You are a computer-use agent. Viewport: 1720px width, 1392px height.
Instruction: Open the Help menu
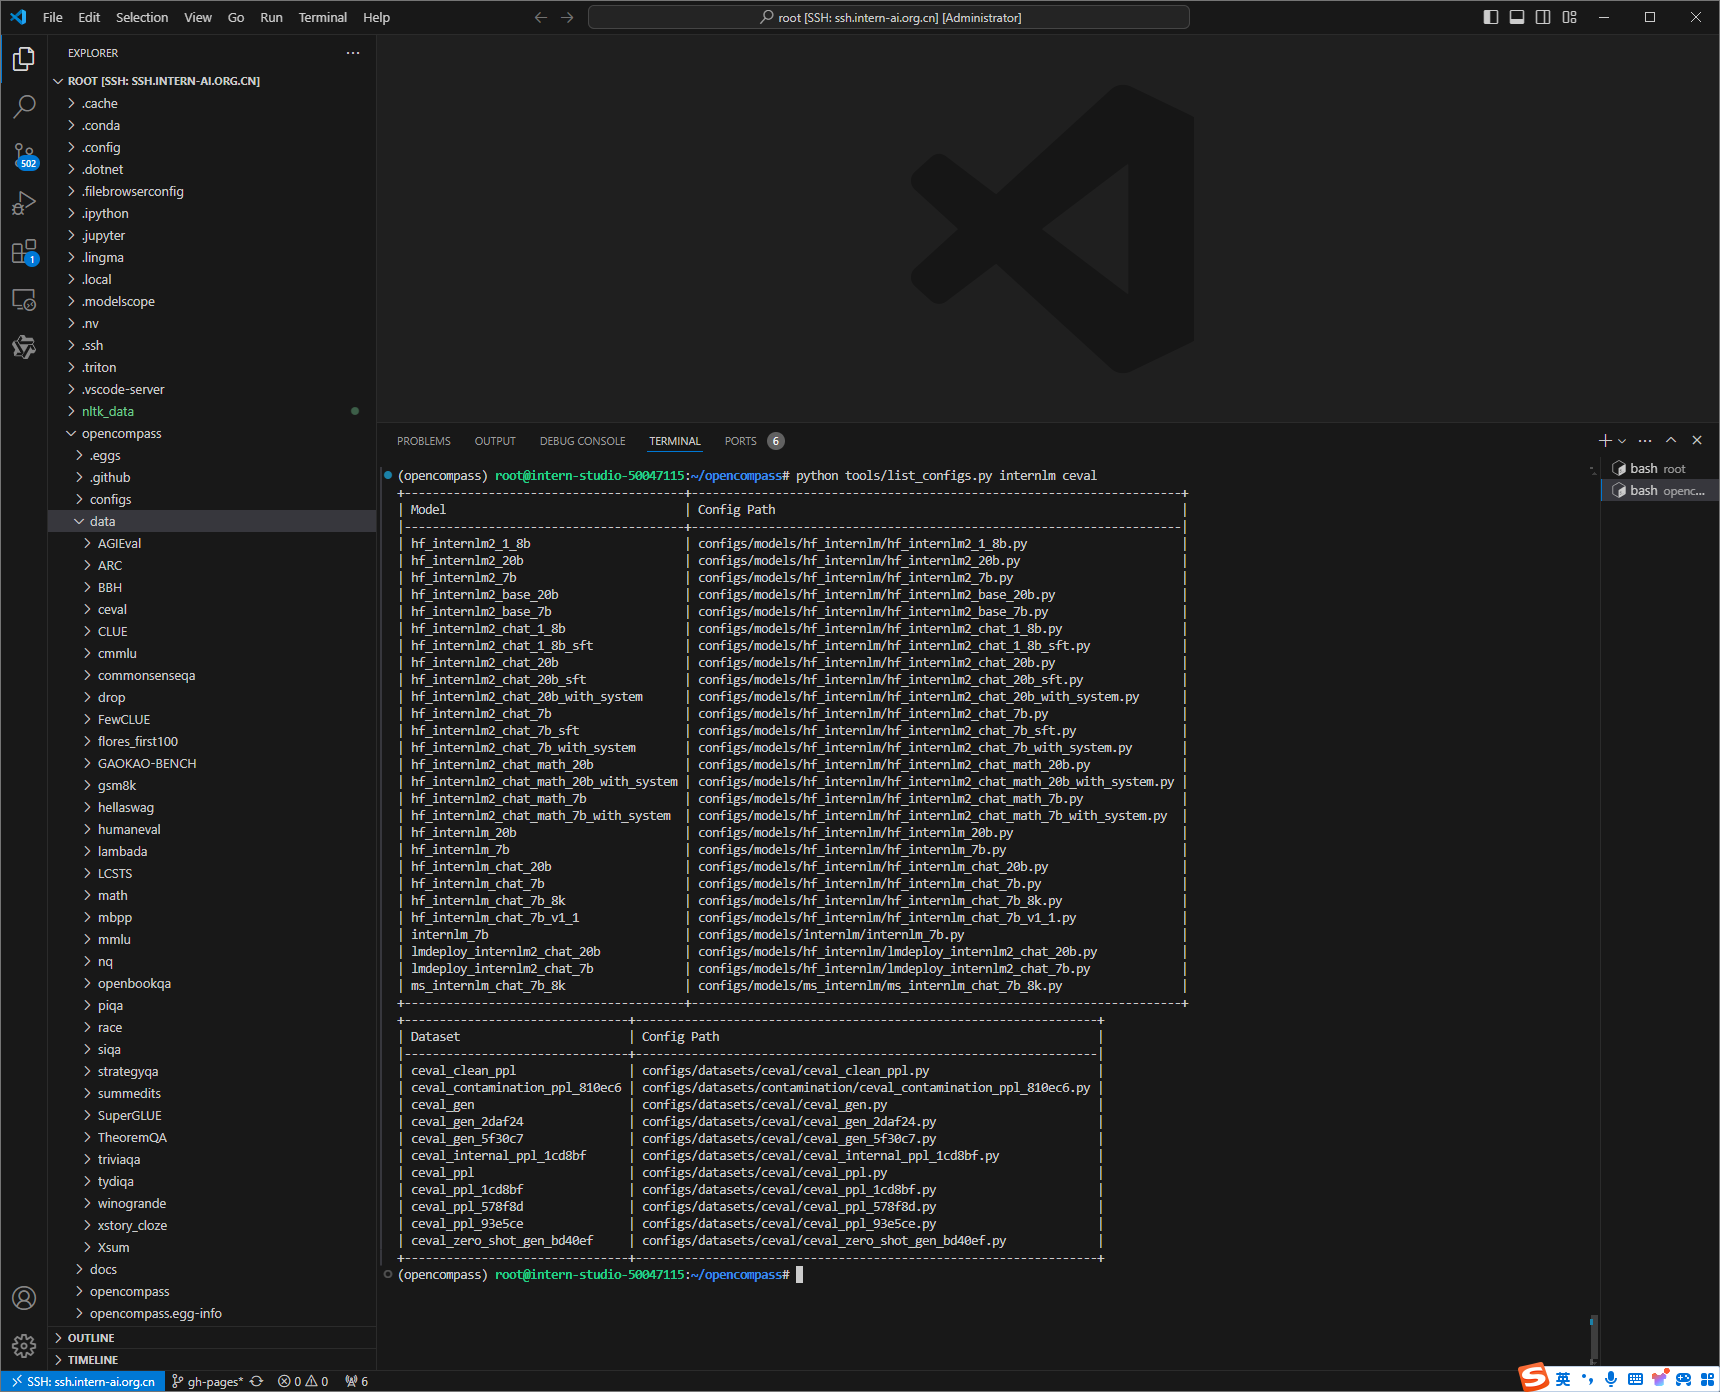(x=377, y=17)
